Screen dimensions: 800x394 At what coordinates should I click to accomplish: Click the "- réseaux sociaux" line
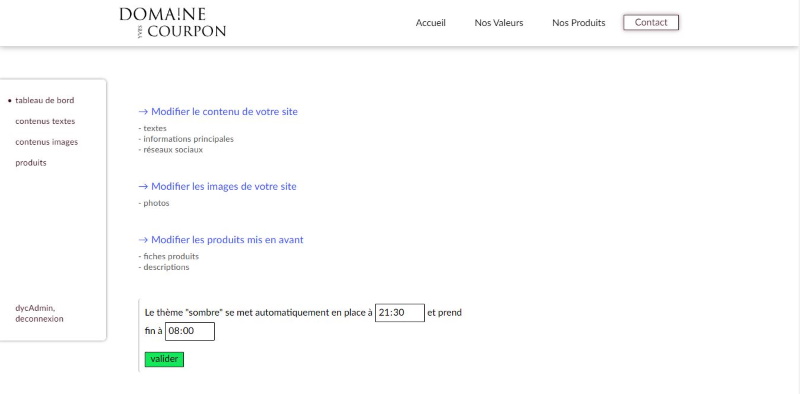coord(170,150)
